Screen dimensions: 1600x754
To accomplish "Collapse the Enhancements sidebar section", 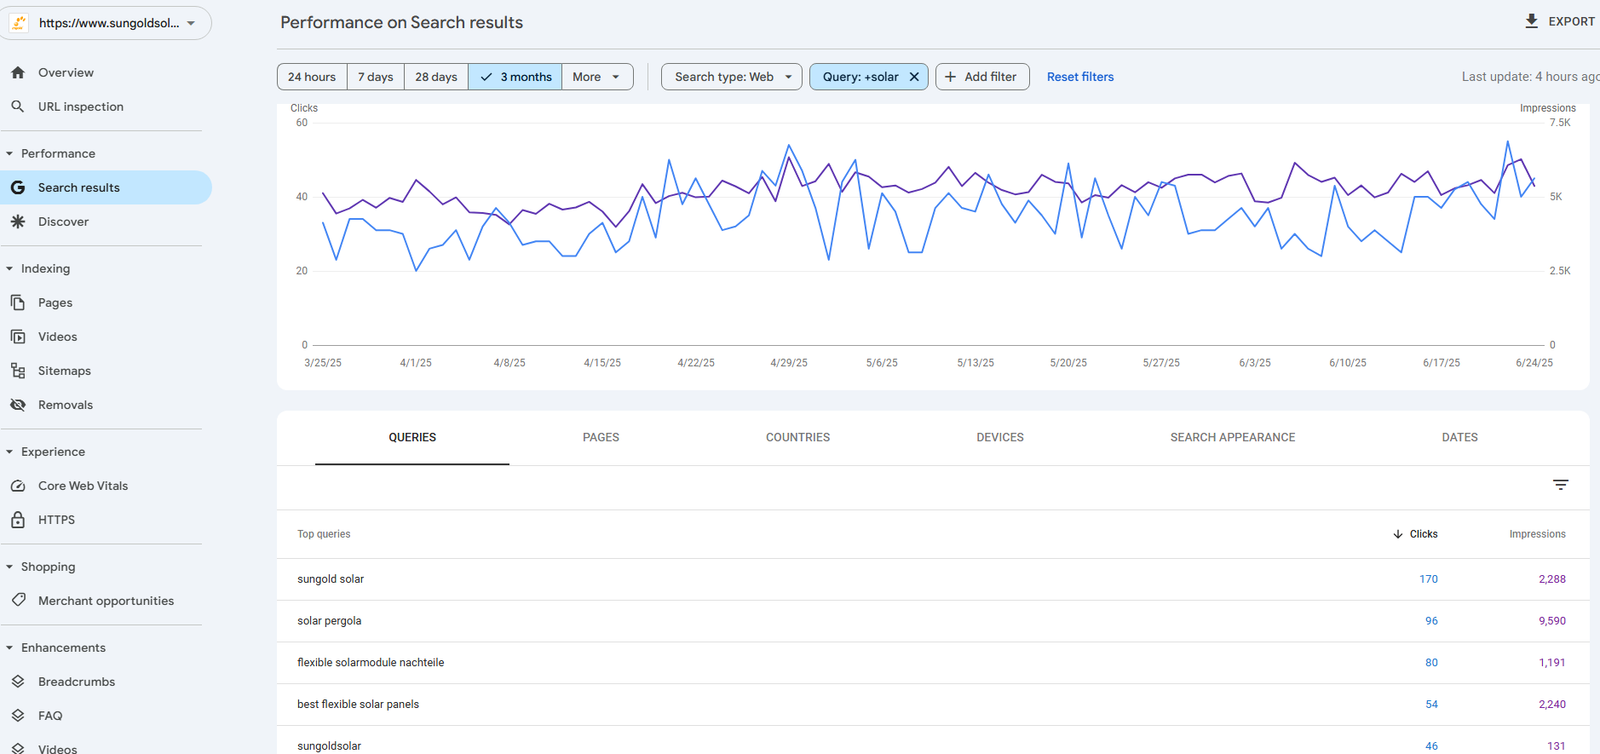I will point(10,648).
